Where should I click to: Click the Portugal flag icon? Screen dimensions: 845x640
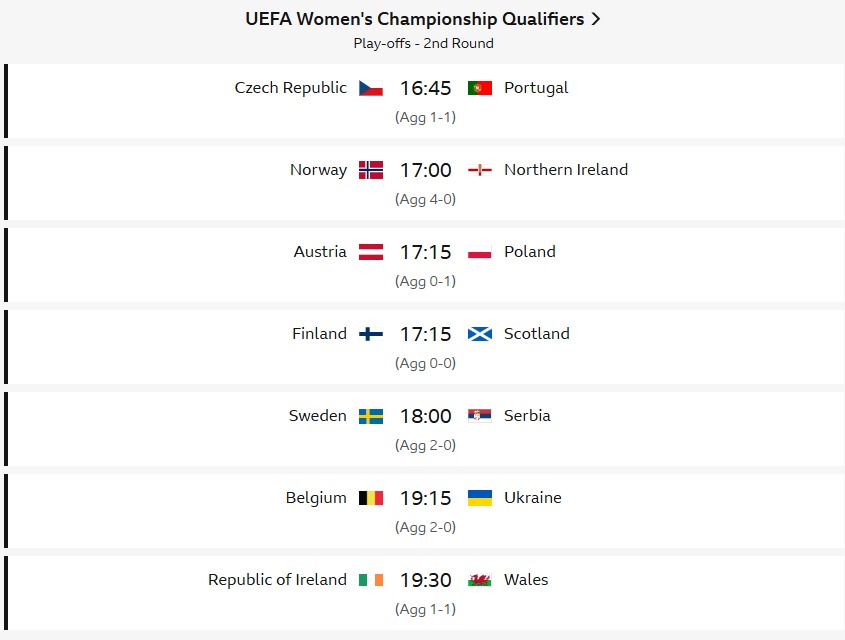[480, 88]
